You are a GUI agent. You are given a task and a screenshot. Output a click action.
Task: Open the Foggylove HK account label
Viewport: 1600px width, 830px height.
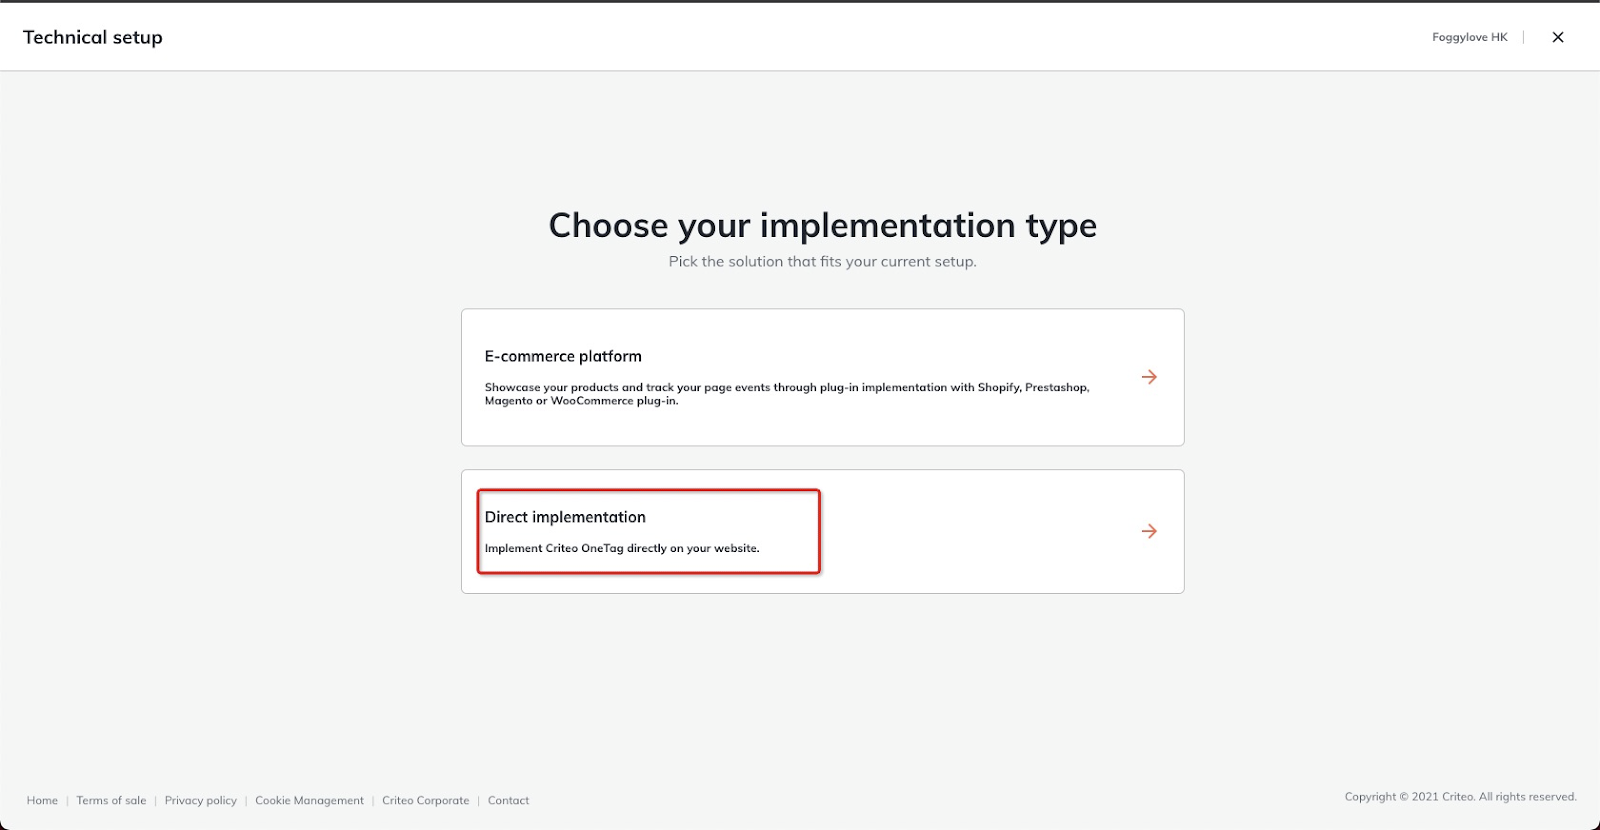coord(1469,37)
